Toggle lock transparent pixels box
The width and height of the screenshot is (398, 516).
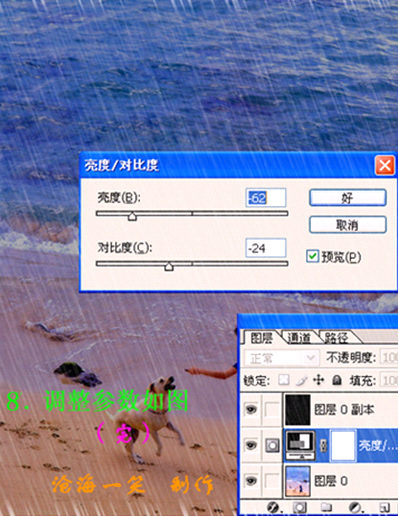point(283,380)
